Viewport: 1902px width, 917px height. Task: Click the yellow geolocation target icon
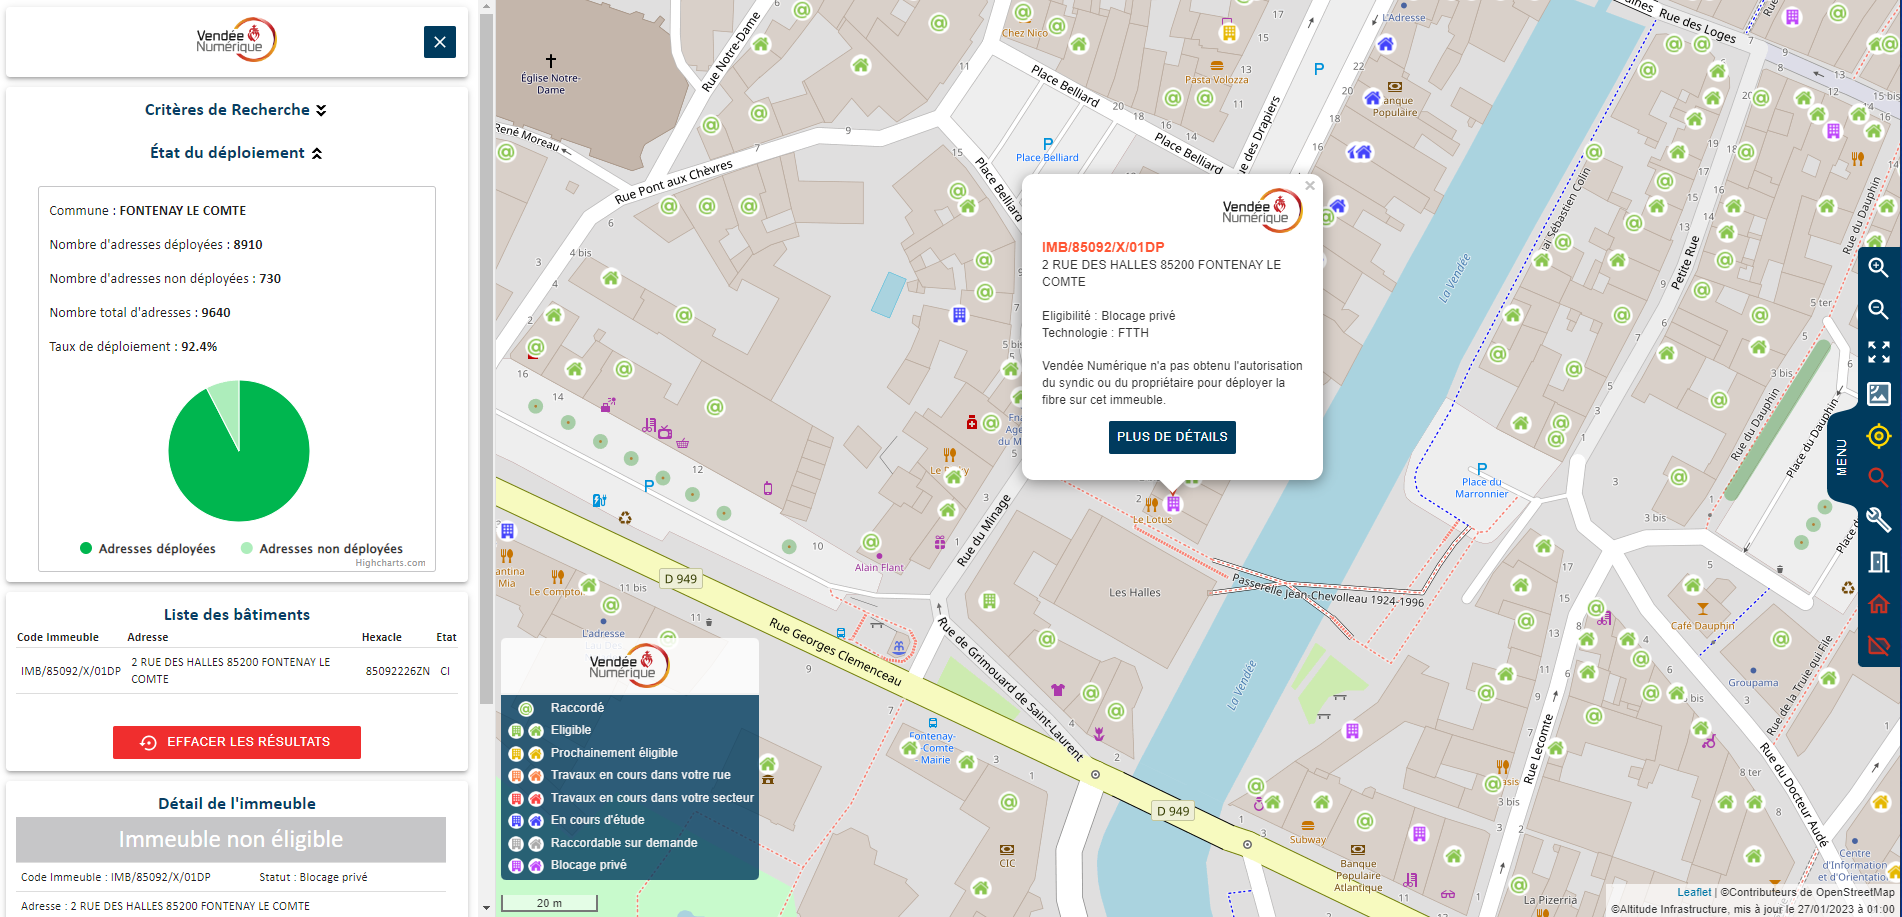click(x=1878, y=436)
